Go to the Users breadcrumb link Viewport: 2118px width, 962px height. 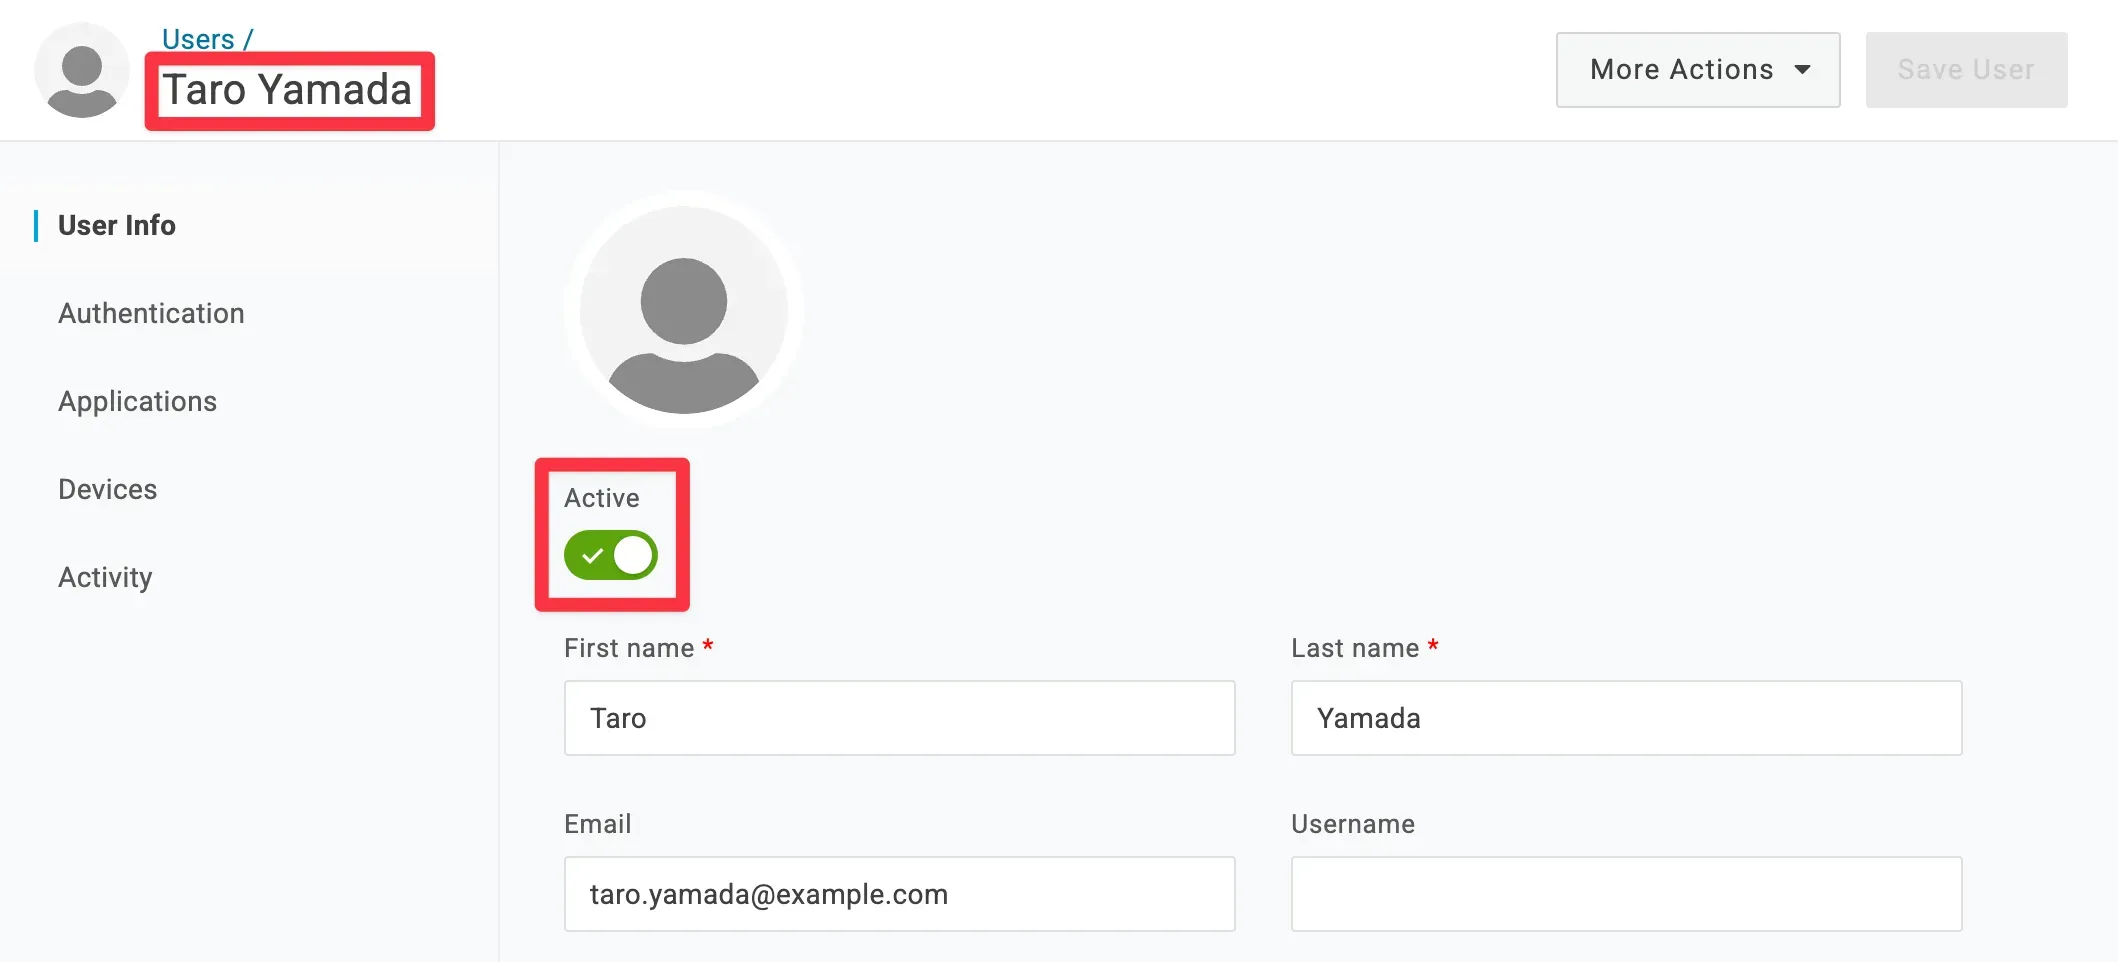[x=198, y=39]
